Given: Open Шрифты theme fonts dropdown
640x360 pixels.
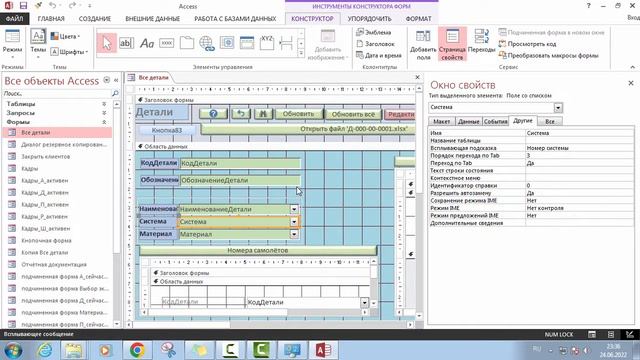Looking at the screenshot, I should pos(69,52).
